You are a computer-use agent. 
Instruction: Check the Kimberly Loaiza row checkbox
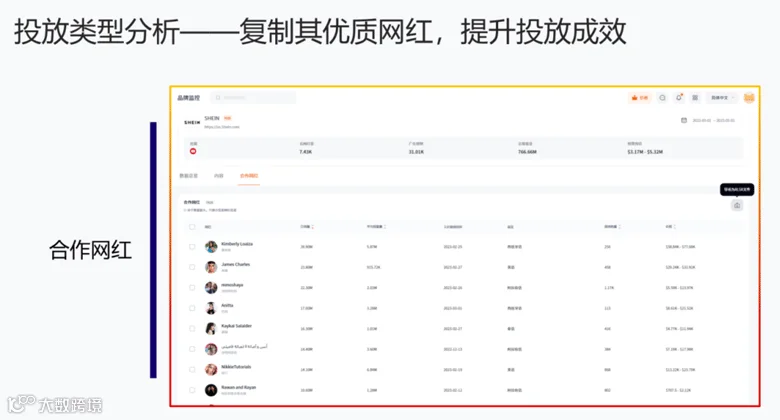(192, 247)
